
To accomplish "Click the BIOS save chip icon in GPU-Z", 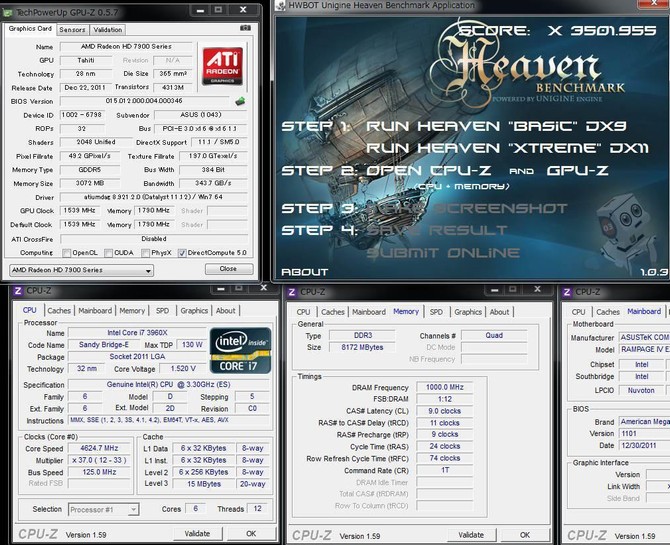I will point(240,101).
